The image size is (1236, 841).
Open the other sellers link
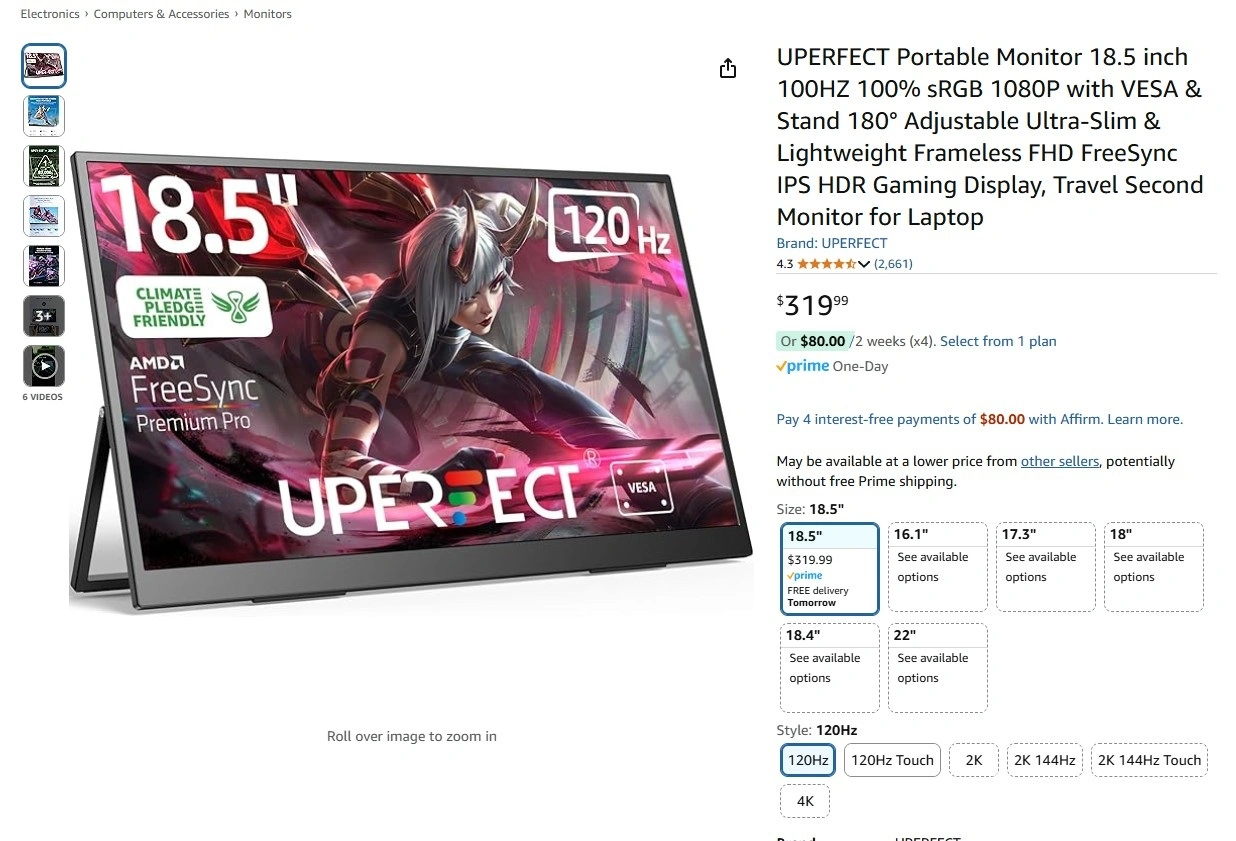(x=1060, y=461)
